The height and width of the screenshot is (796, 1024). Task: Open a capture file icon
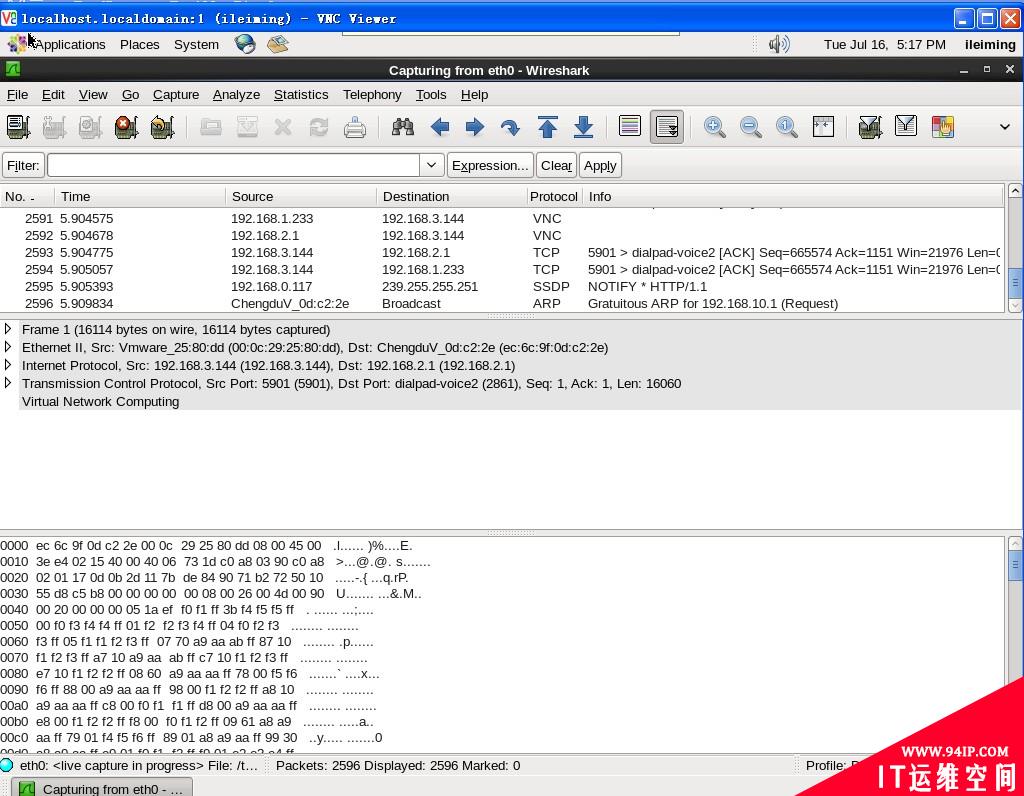210,126
